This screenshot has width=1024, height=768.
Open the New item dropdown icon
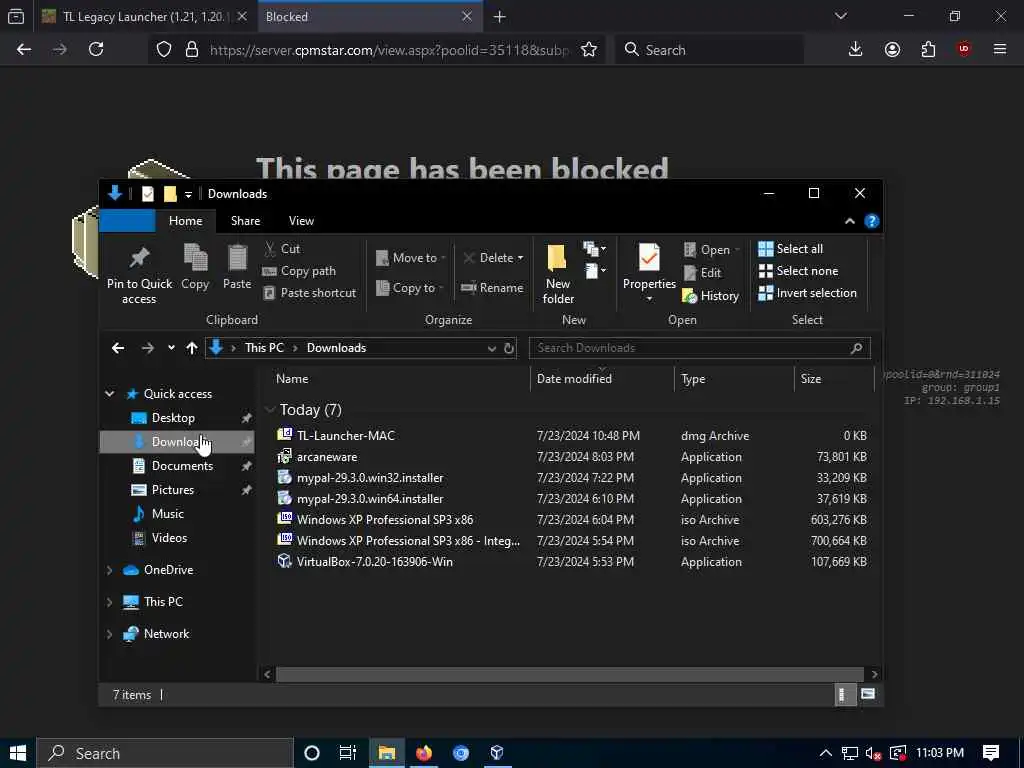pyautogui.click(x=594, y=249)
